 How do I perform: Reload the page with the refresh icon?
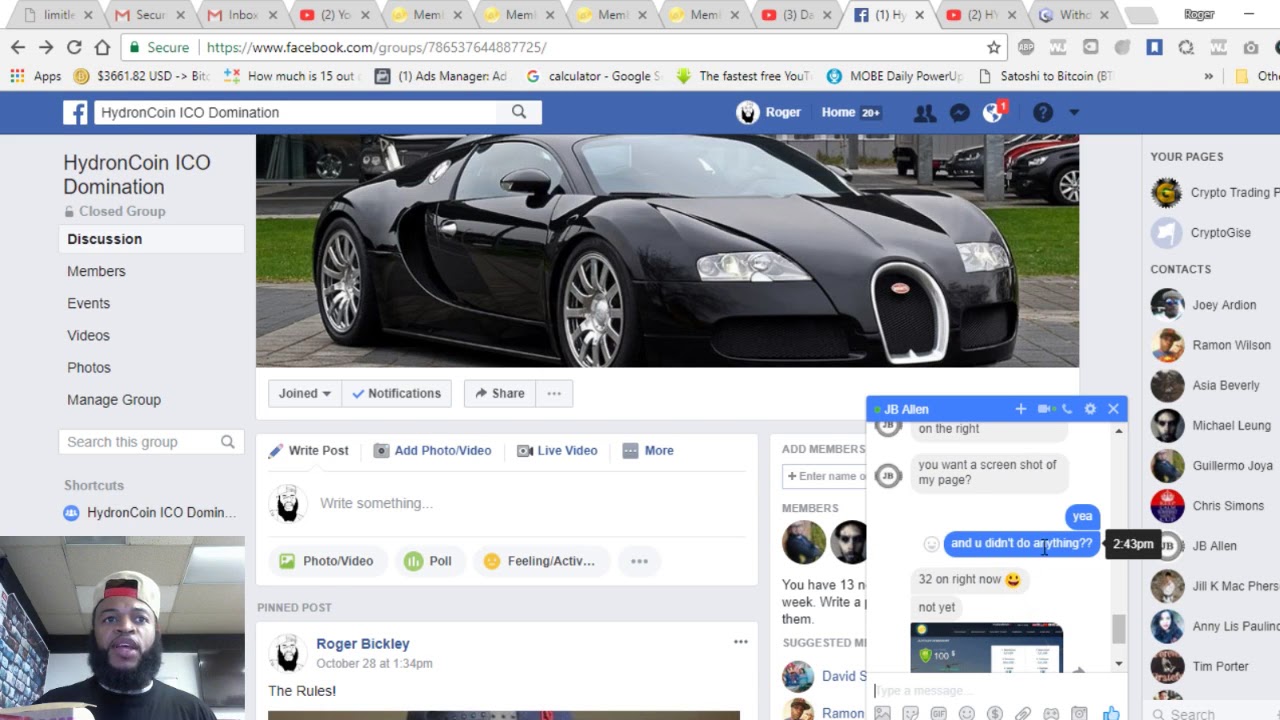(74, 47)
